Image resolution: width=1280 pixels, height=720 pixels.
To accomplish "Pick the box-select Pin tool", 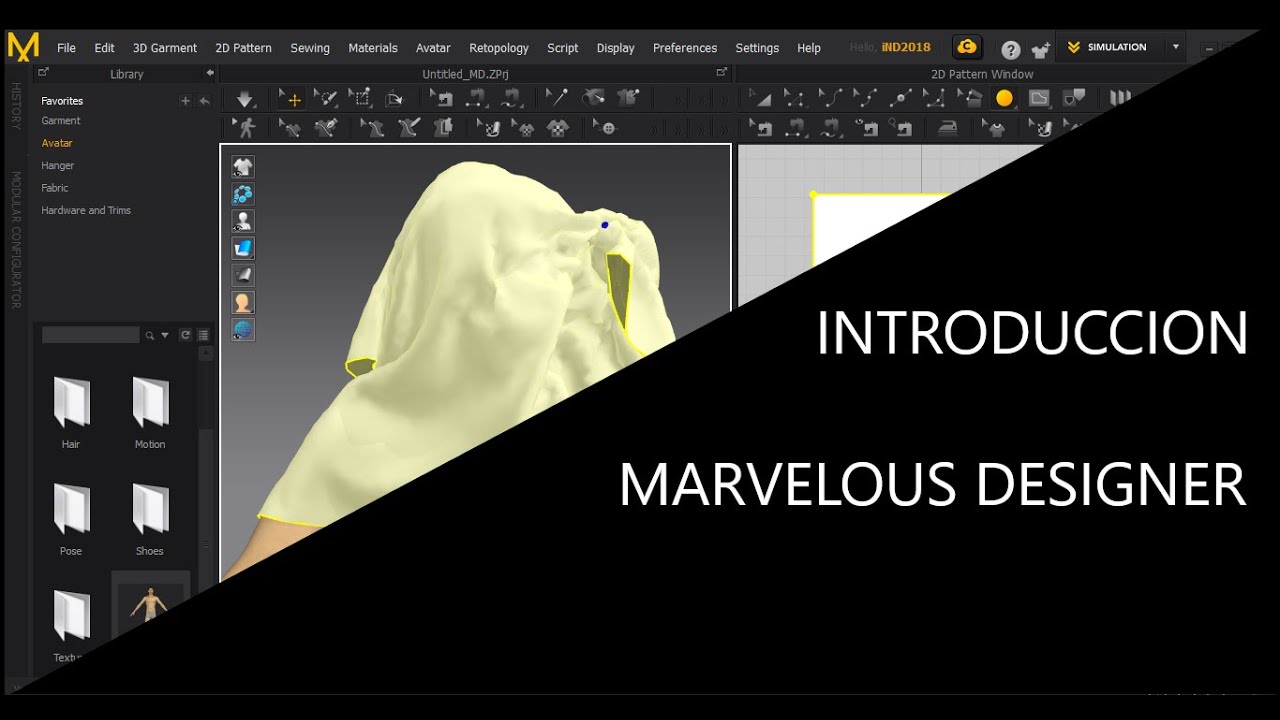I will (360, 98).
